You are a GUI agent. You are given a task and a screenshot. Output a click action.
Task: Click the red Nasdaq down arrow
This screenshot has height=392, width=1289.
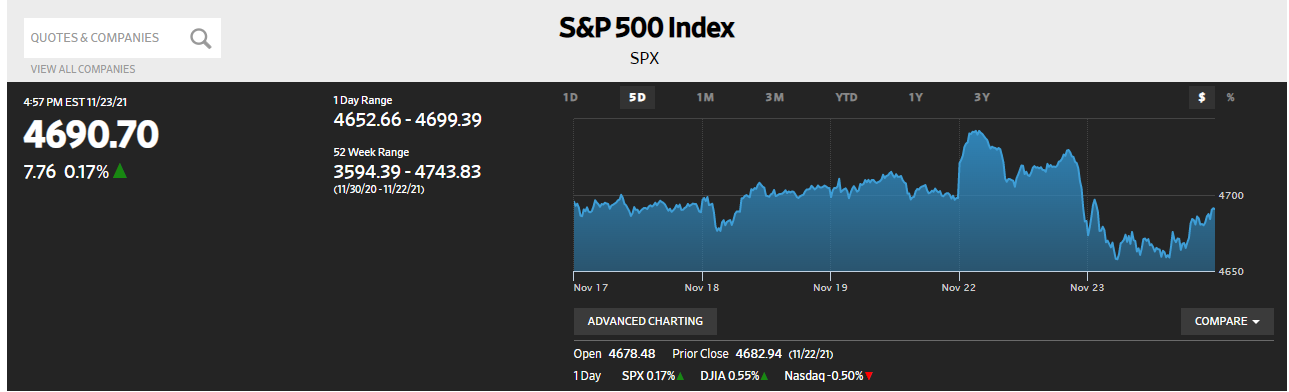[869, 375]
